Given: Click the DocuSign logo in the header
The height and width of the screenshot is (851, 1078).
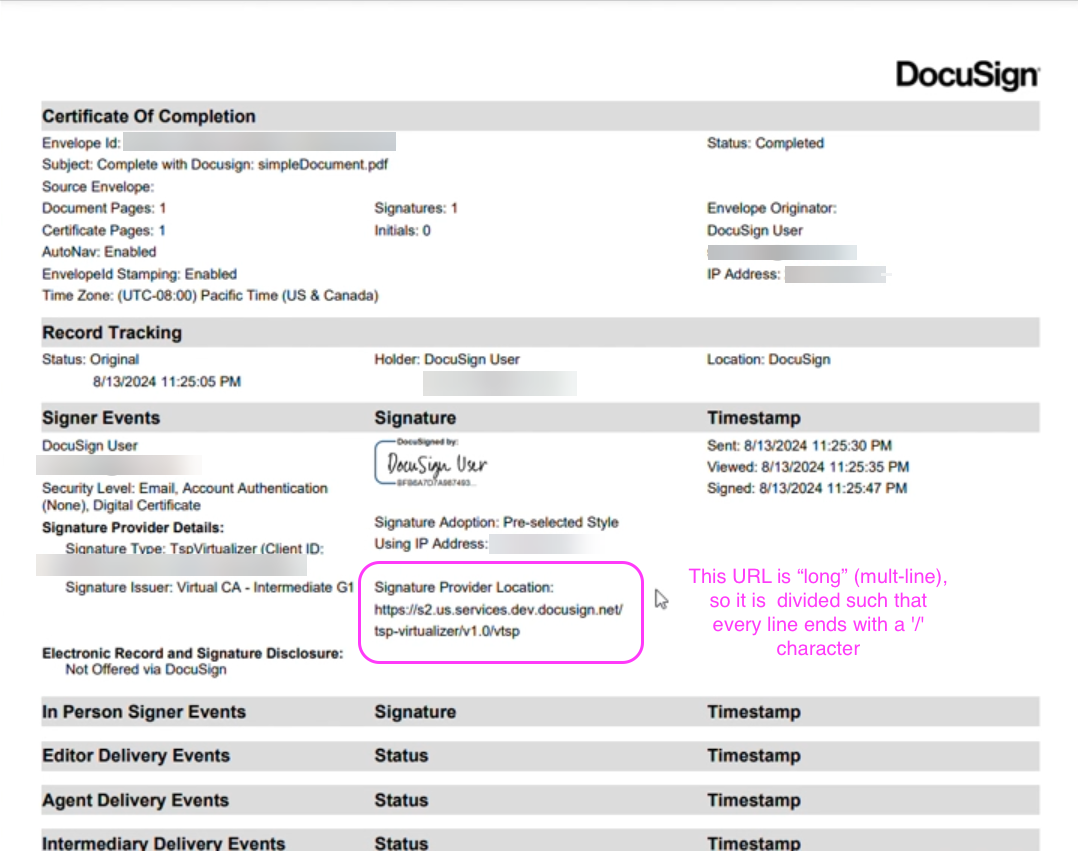Looking at the screenshot, I should coord(967,75).
